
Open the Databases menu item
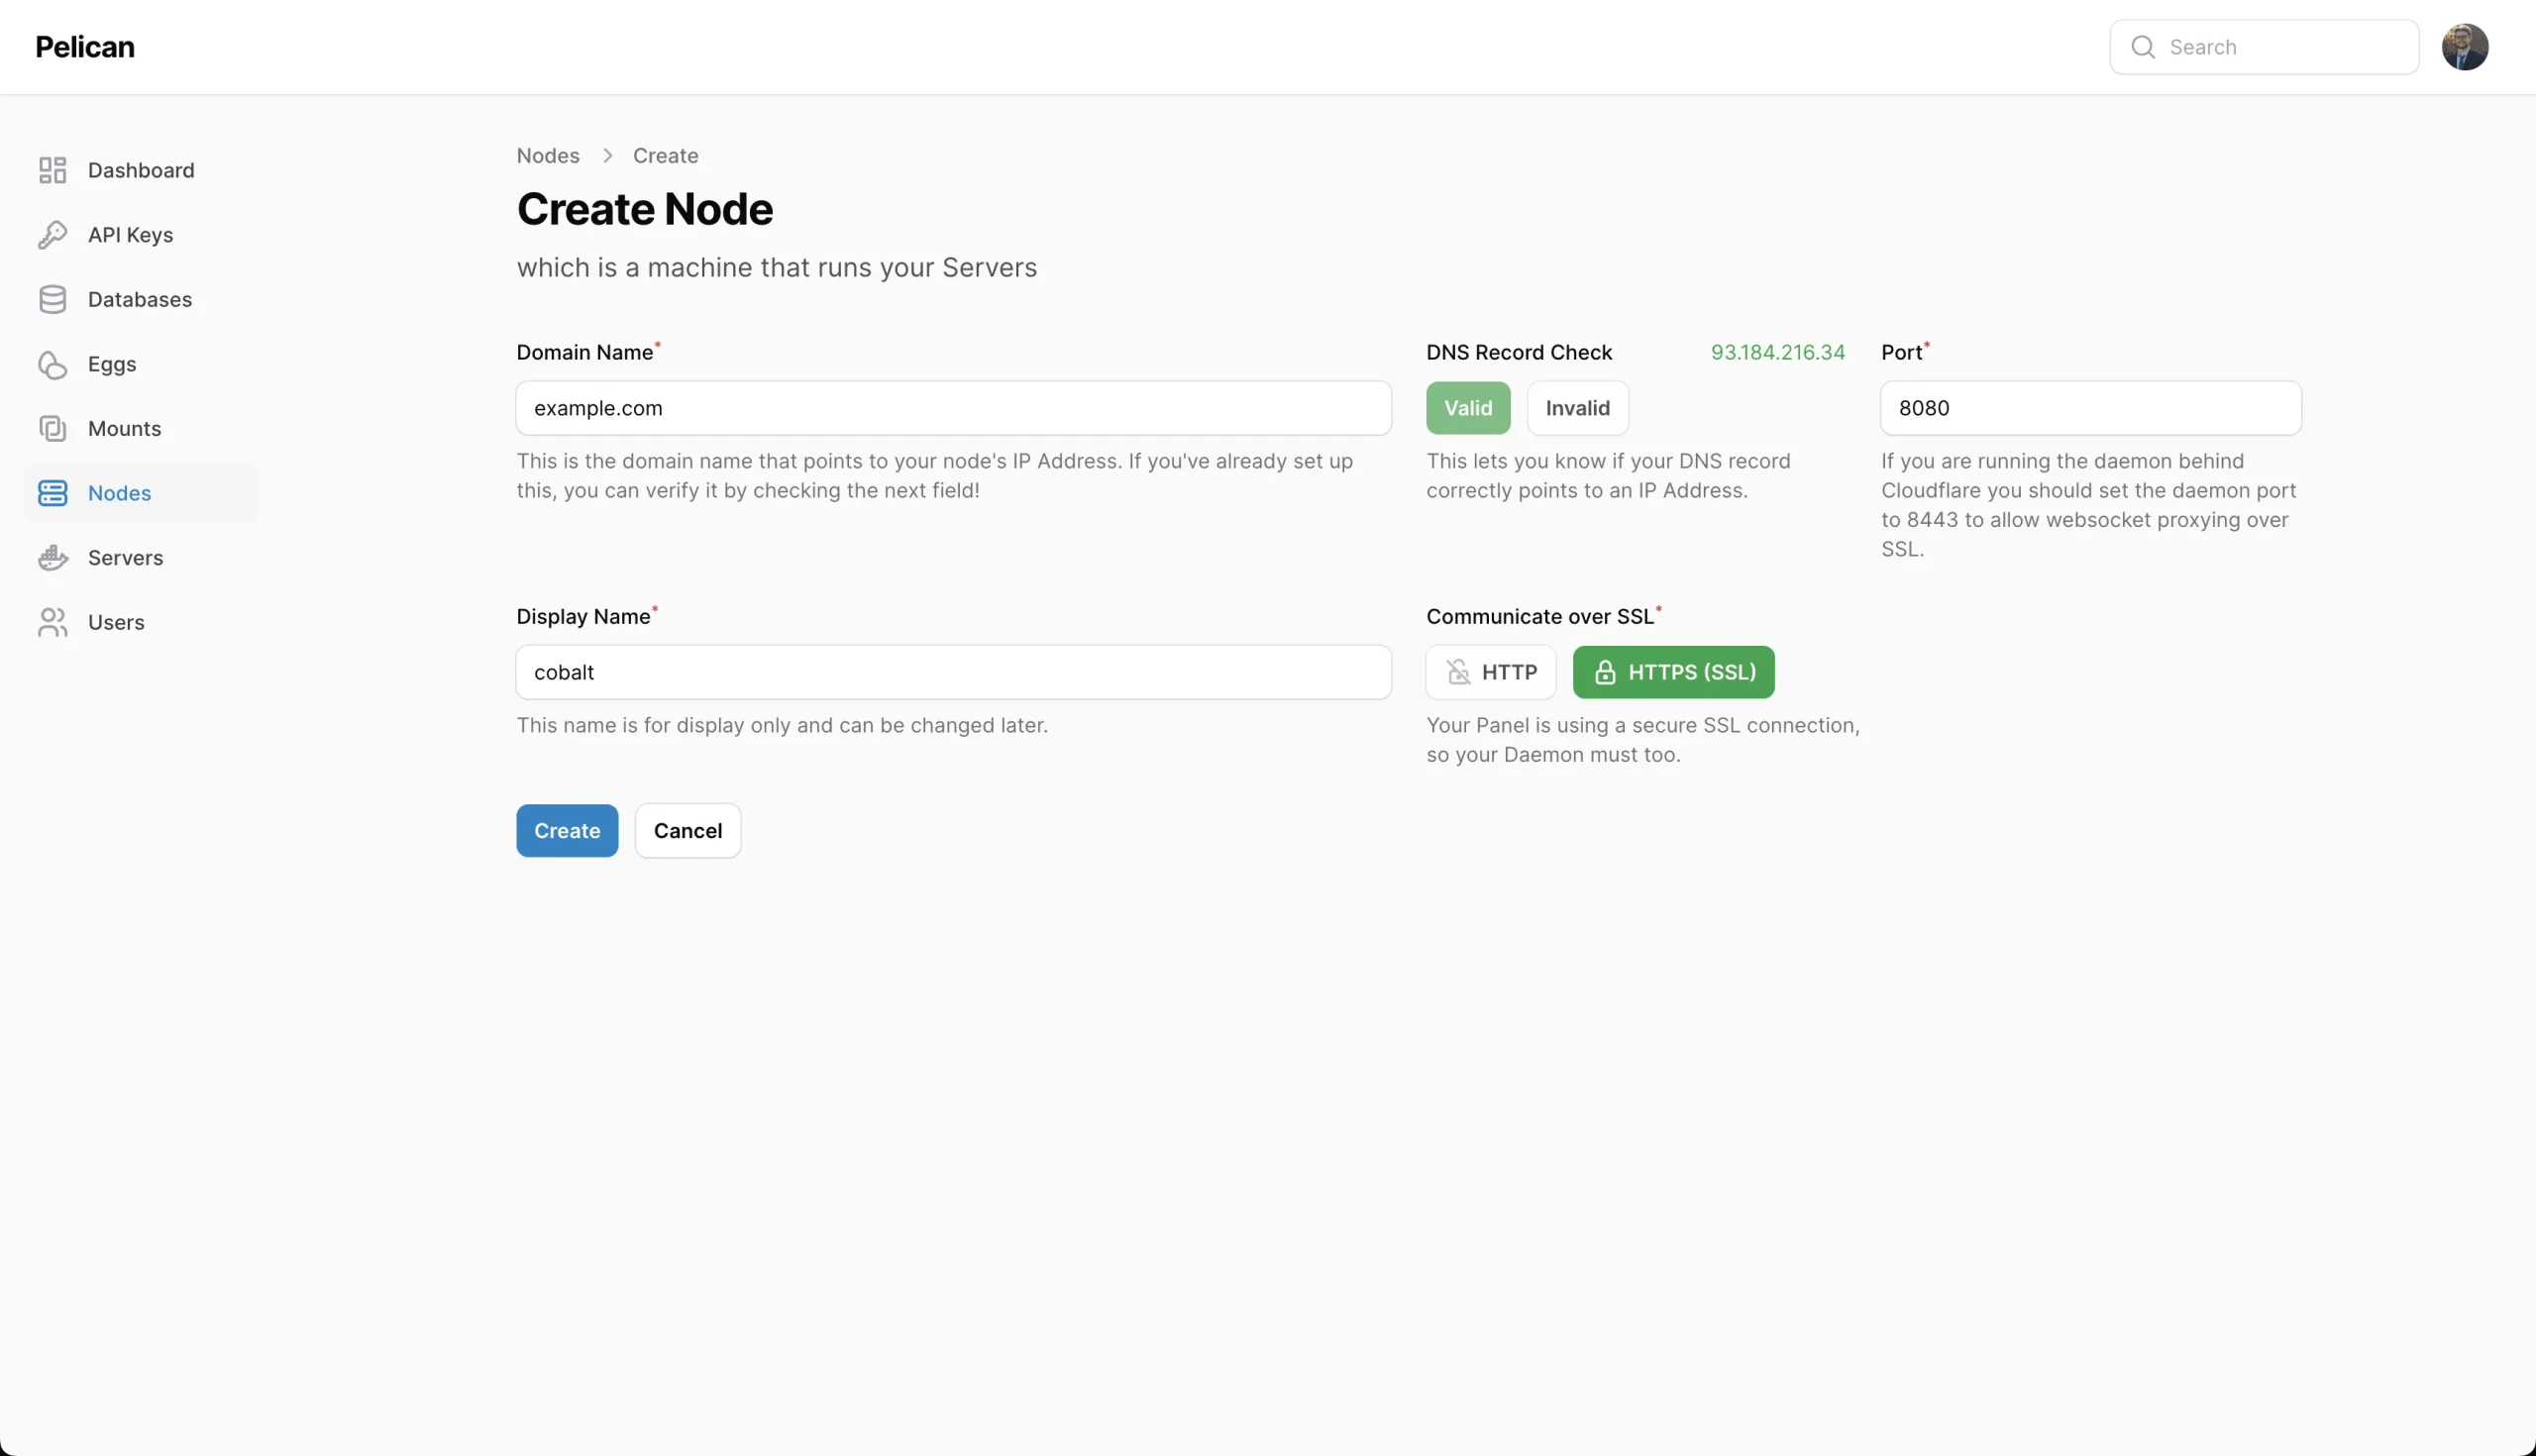[x=141, y=299]
